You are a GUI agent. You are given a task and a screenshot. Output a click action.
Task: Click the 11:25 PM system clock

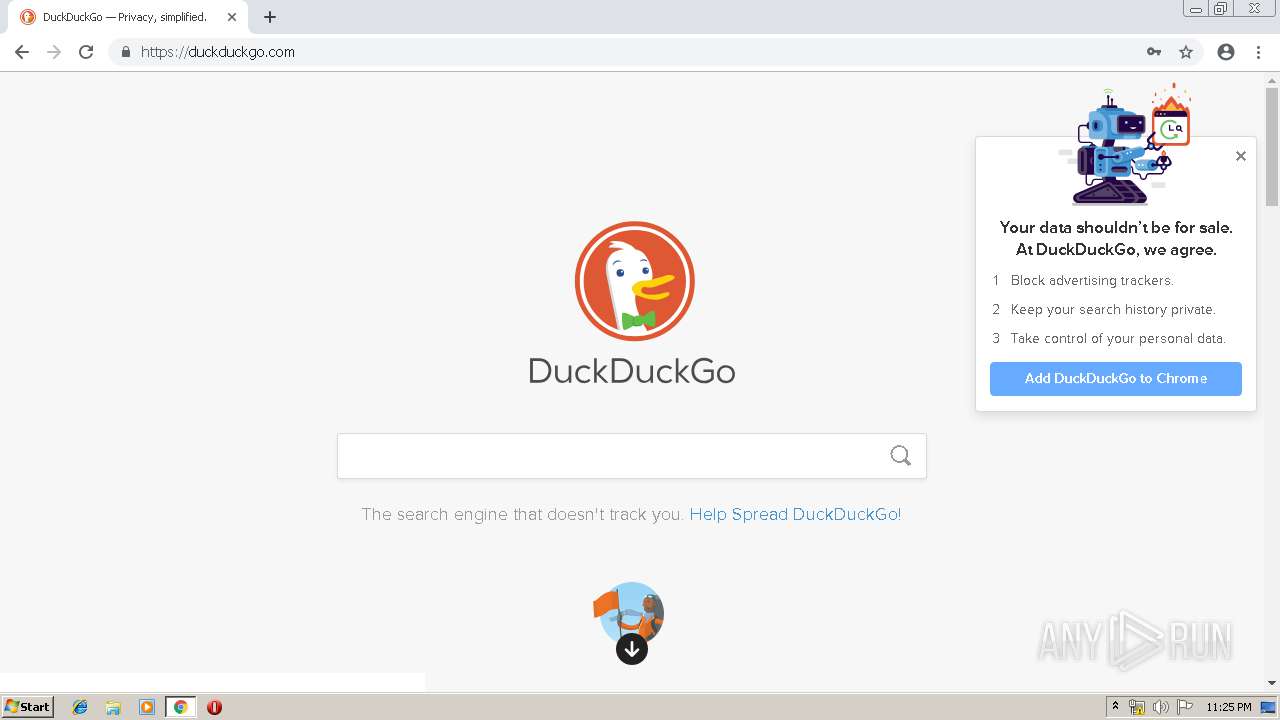pos(1229,707)
